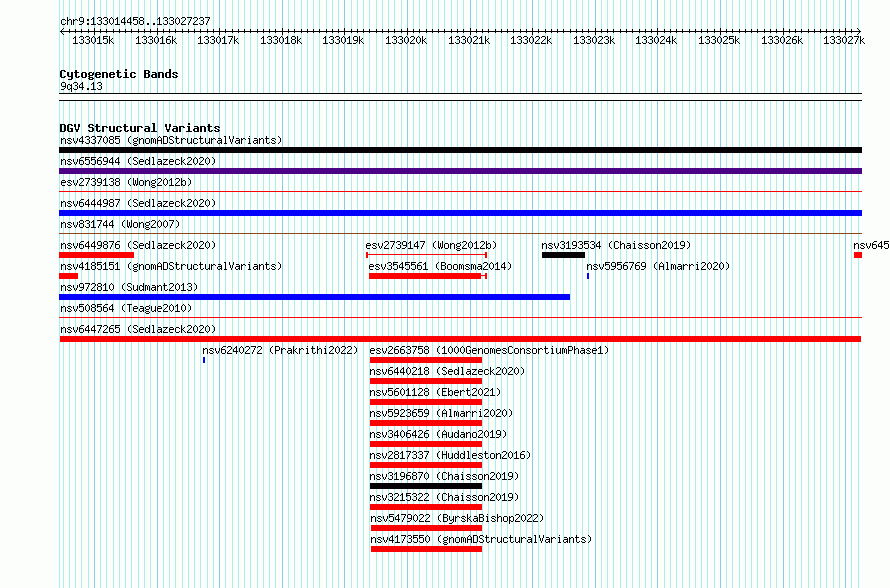Click nsv6449876 Sedlazeck2020 label
The height and width of the screenshot is (588, 890).
[x=138, y=245]
